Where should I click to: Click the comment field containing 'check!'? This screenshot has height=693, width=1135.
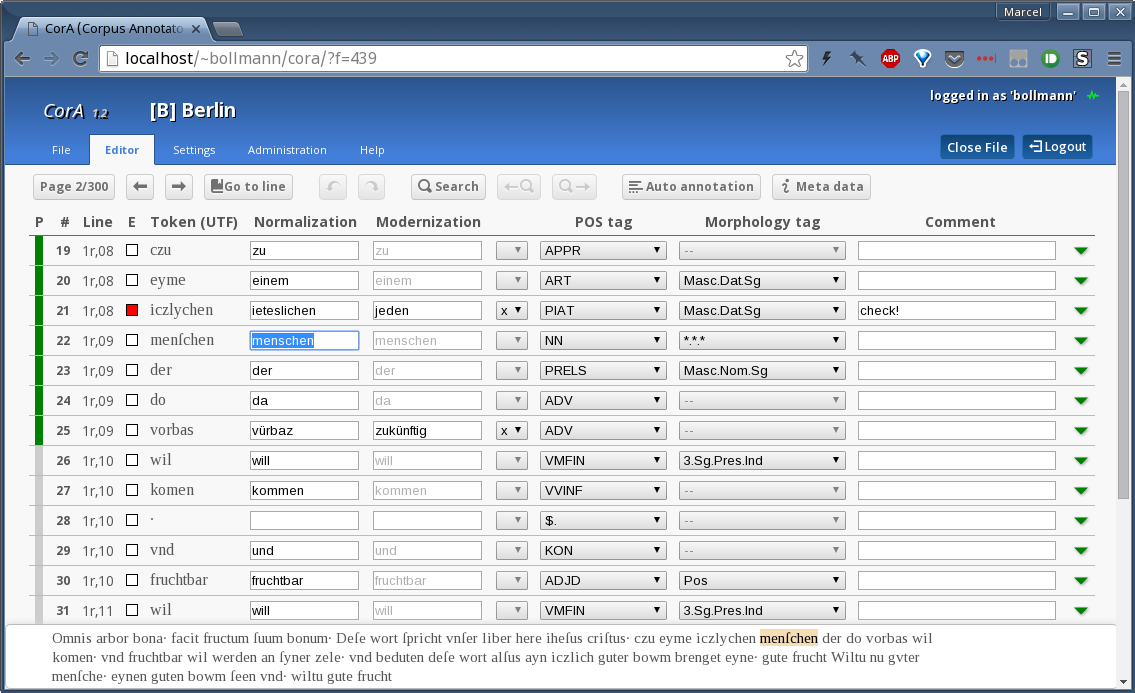(x=956, y=311)
